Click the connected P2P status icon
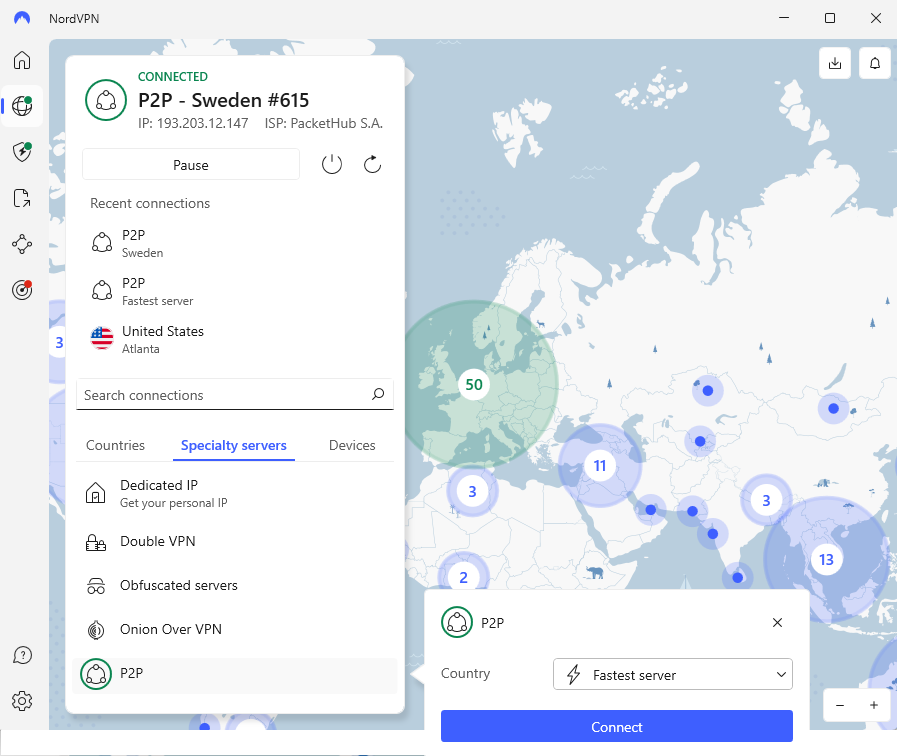Image resolution: width=897 pixels, height=756 pixels. tap(106, 100)
